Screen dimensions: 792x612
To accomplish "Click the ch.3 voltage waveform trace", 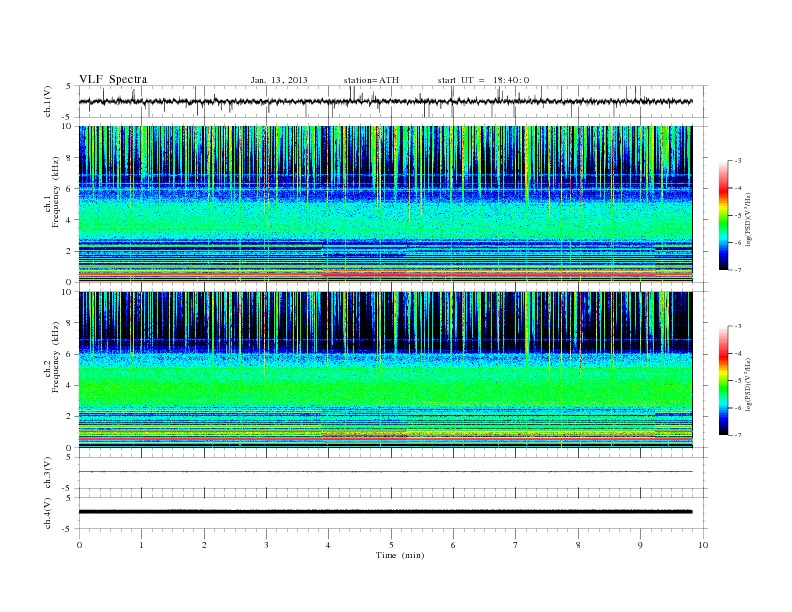I will tap(385, 472).
